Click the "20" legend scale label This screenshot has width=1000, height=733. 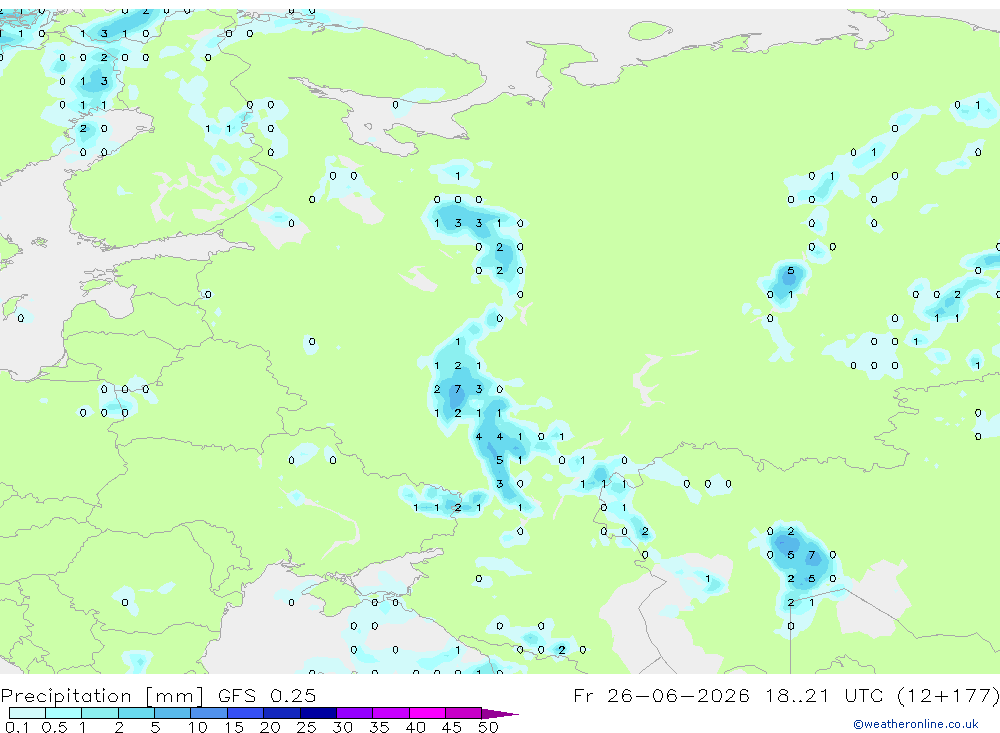(270, 727)
